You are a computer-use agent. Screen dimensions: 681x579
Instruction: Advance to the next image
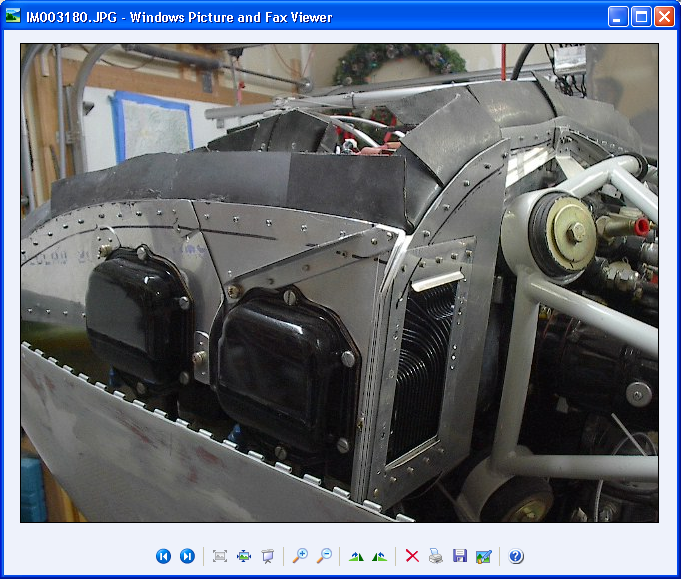(x=187, y=556)
